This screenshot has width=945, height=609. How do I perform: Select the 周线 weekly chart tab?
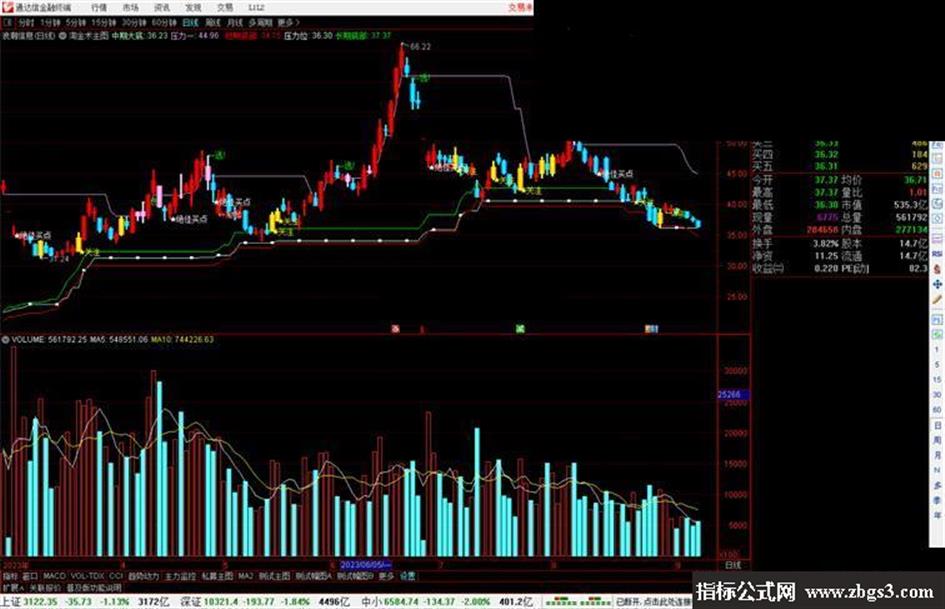point(213,23)
